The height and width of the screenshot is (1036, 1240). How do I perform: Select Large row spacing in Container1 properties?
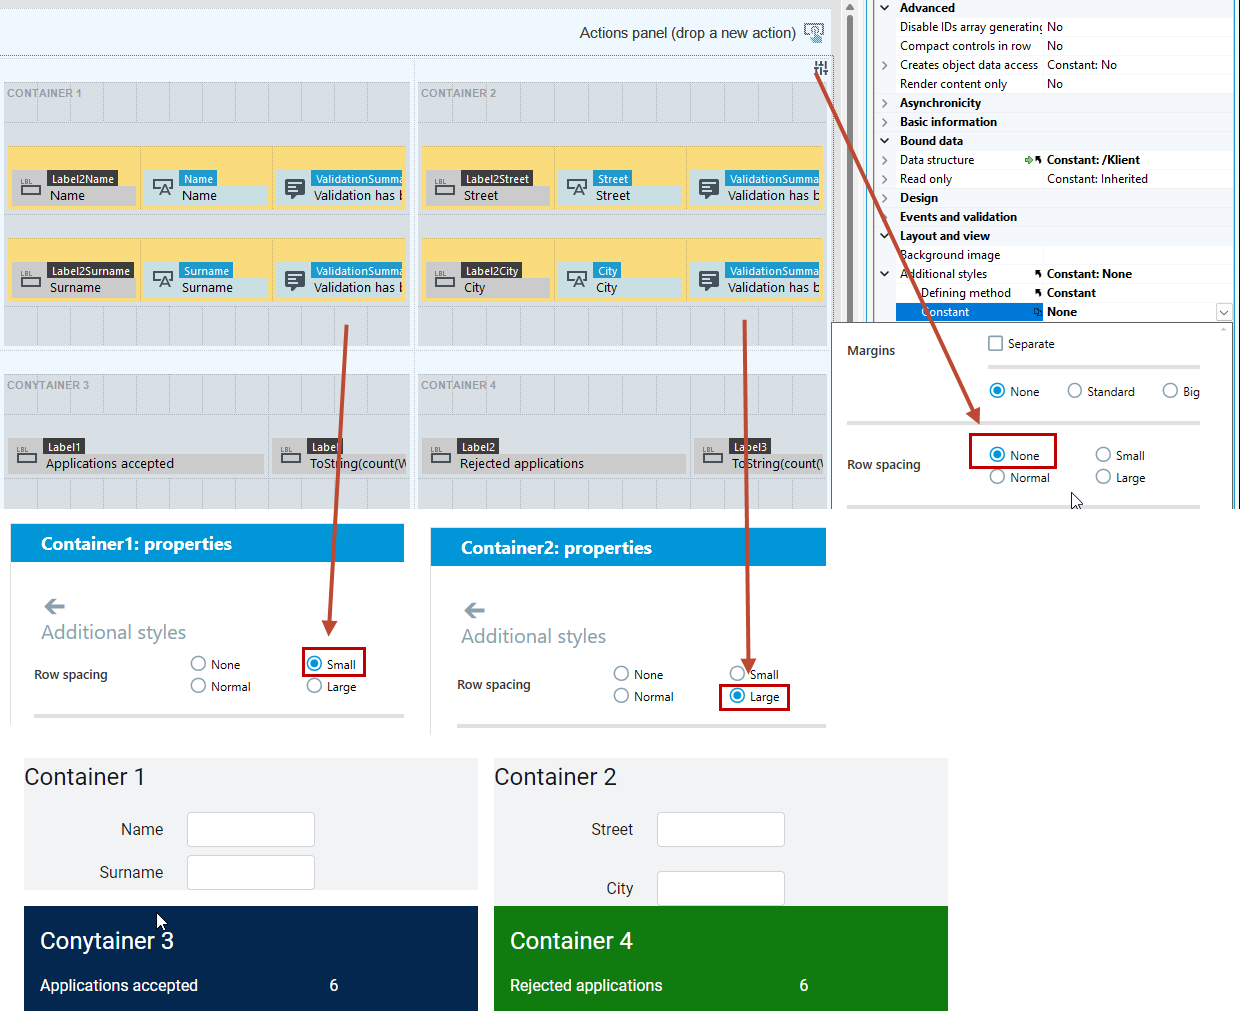314,686
